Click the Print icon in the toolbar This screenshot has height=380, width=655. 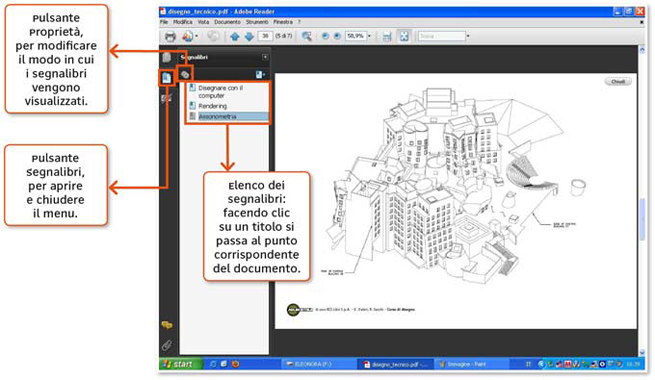[x=170, y=36]
